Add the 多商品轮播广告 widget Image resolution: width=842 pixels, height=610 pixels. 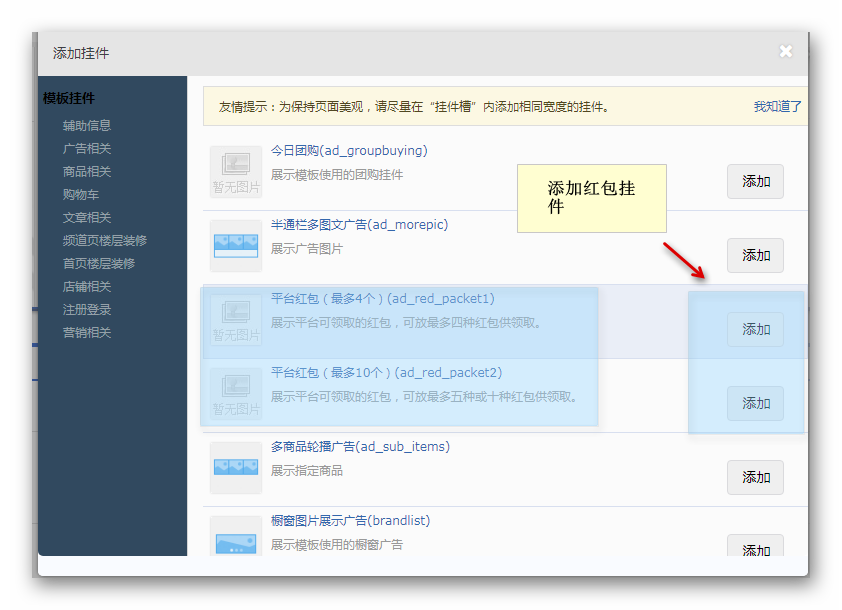click(x=755, y=477)
